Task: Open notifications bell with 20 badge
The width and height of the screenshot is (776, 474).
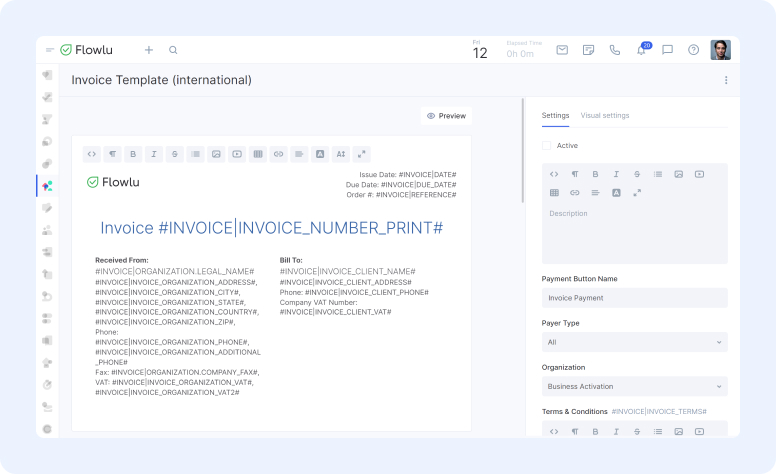Action: coord(642,50)
